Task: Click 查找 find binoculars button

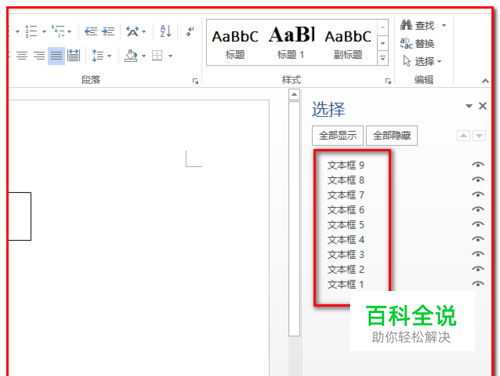Action: (417, 25)
